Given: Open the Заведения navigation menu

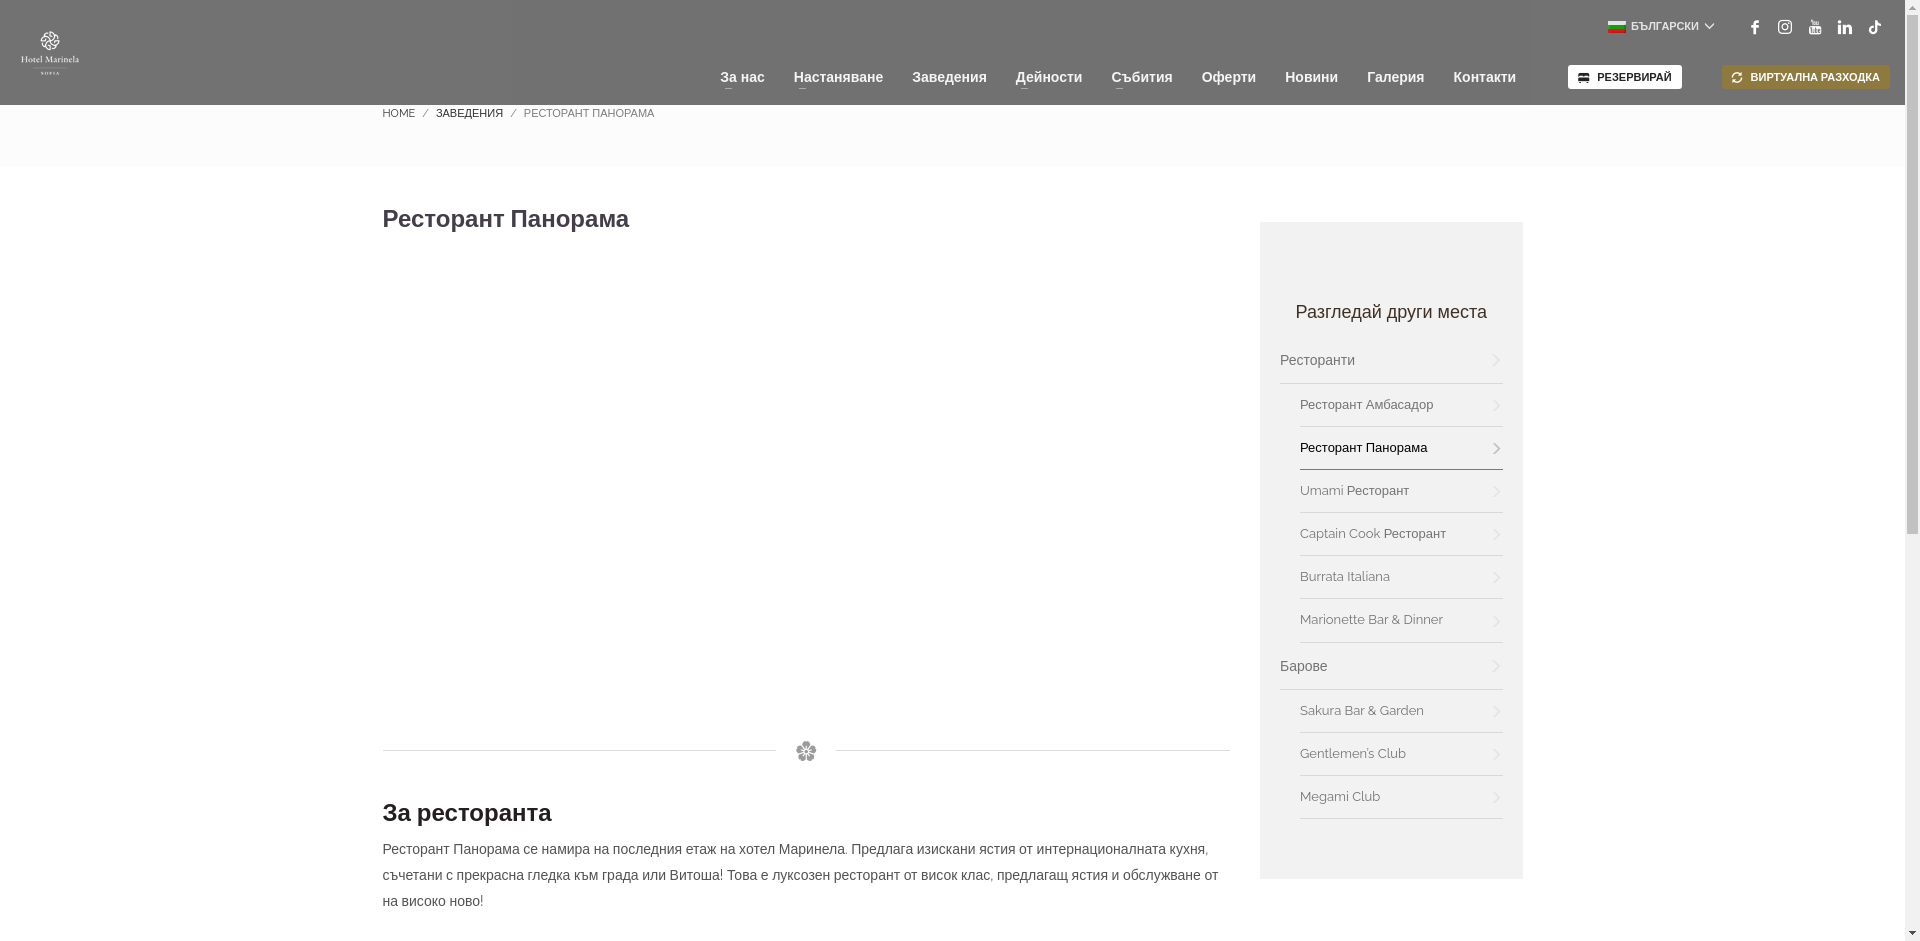Looking at the screenshot, I should click(948, 77).
